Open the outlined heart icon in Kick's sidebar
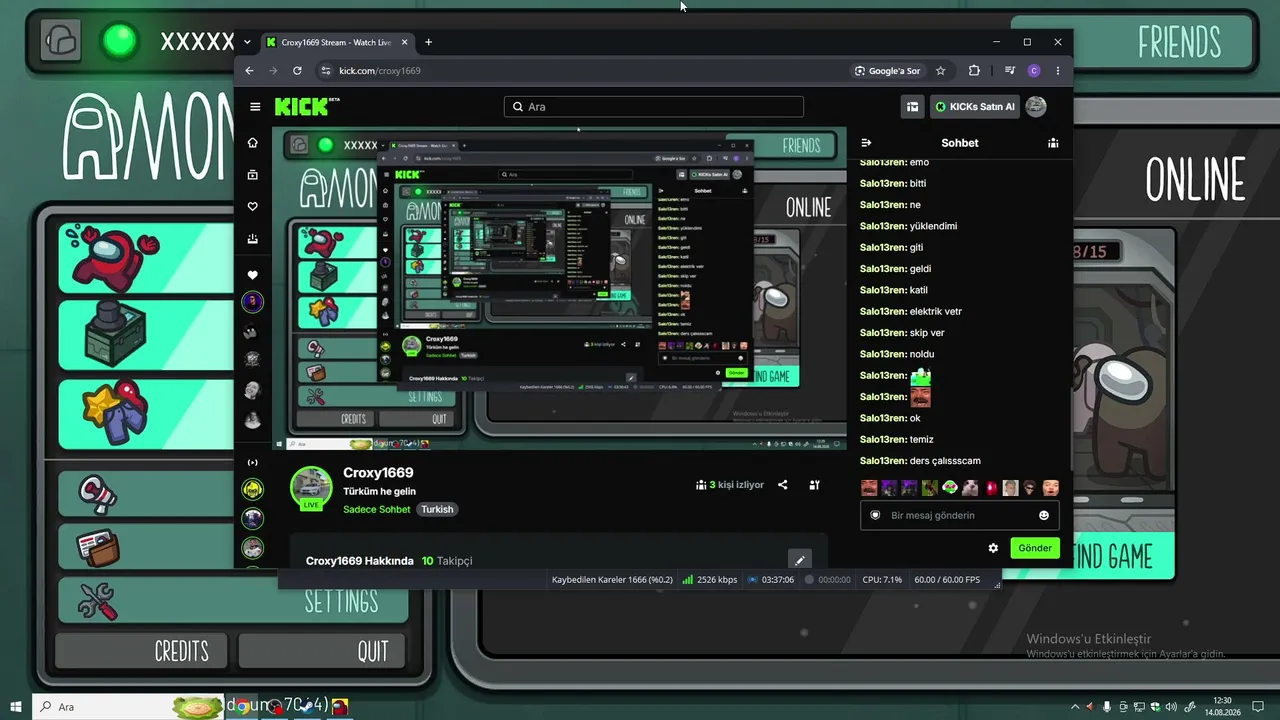Viewport: 1280px width, 720px height. (253, 207)
